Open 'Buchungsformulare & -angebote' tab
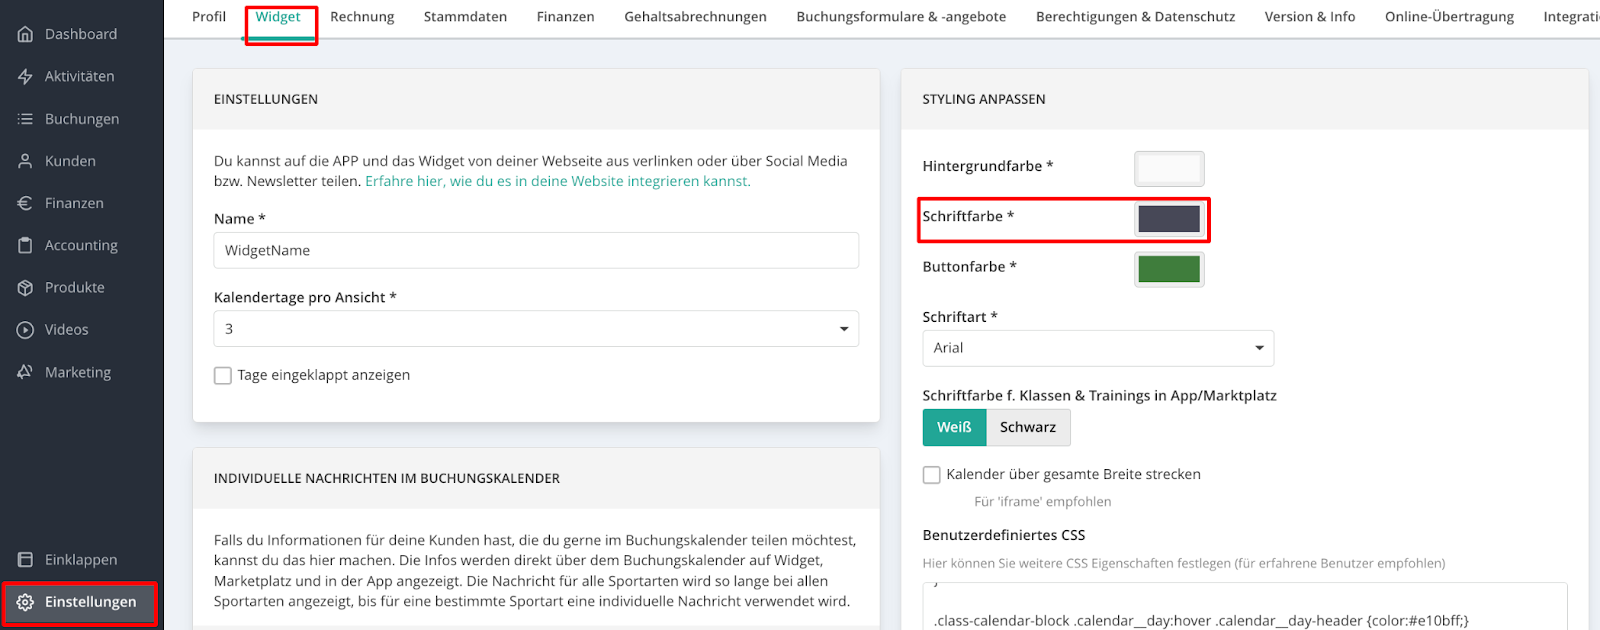The height and width of the screenshot is (630, 1600). pos(901,17)
